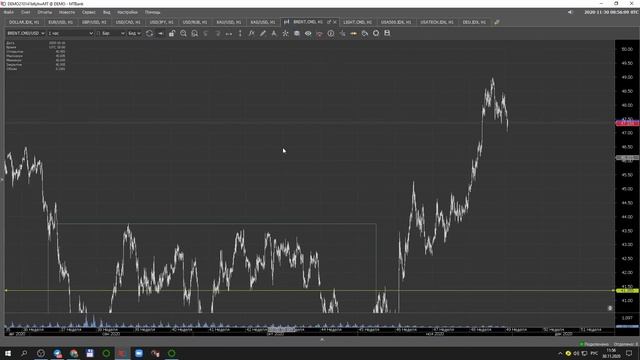Image resolution: width=640 pixels, height=360 pixels.
Task: Open the Настройки menu
Action: click(x=127, y=12)
